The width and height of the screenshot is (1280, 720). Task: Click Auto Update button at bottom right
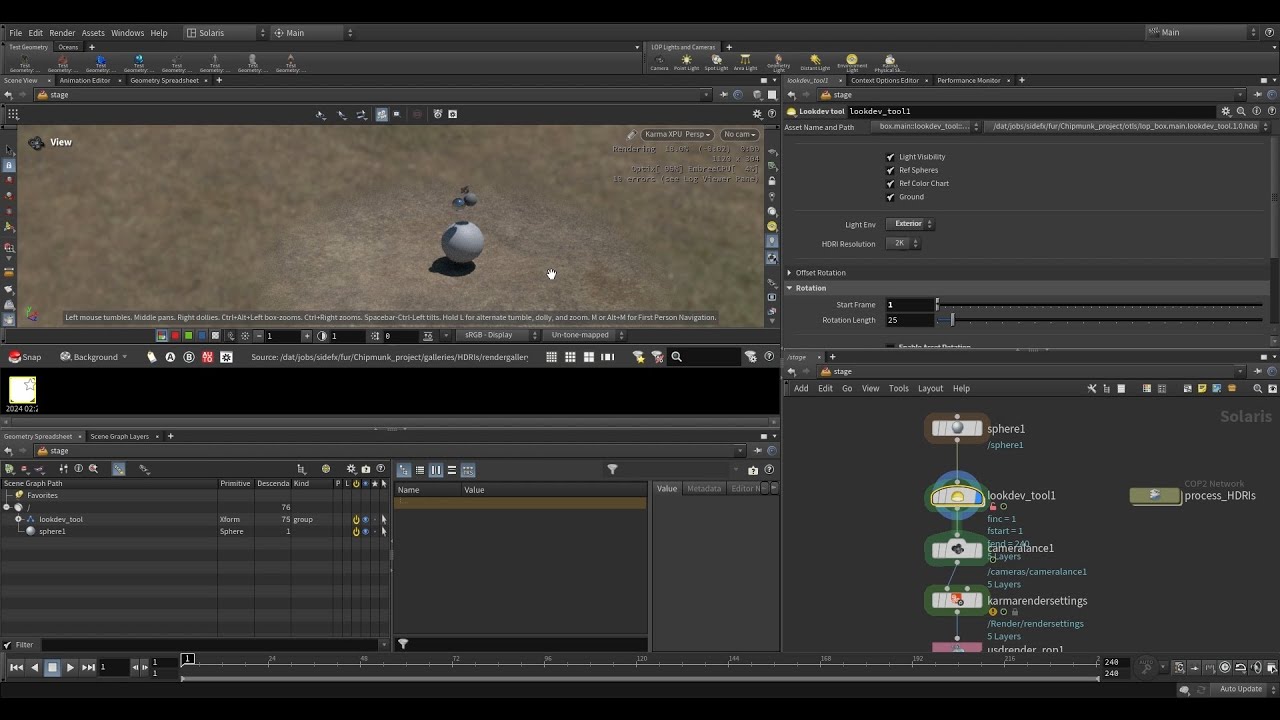click(x=1241, y=689)
